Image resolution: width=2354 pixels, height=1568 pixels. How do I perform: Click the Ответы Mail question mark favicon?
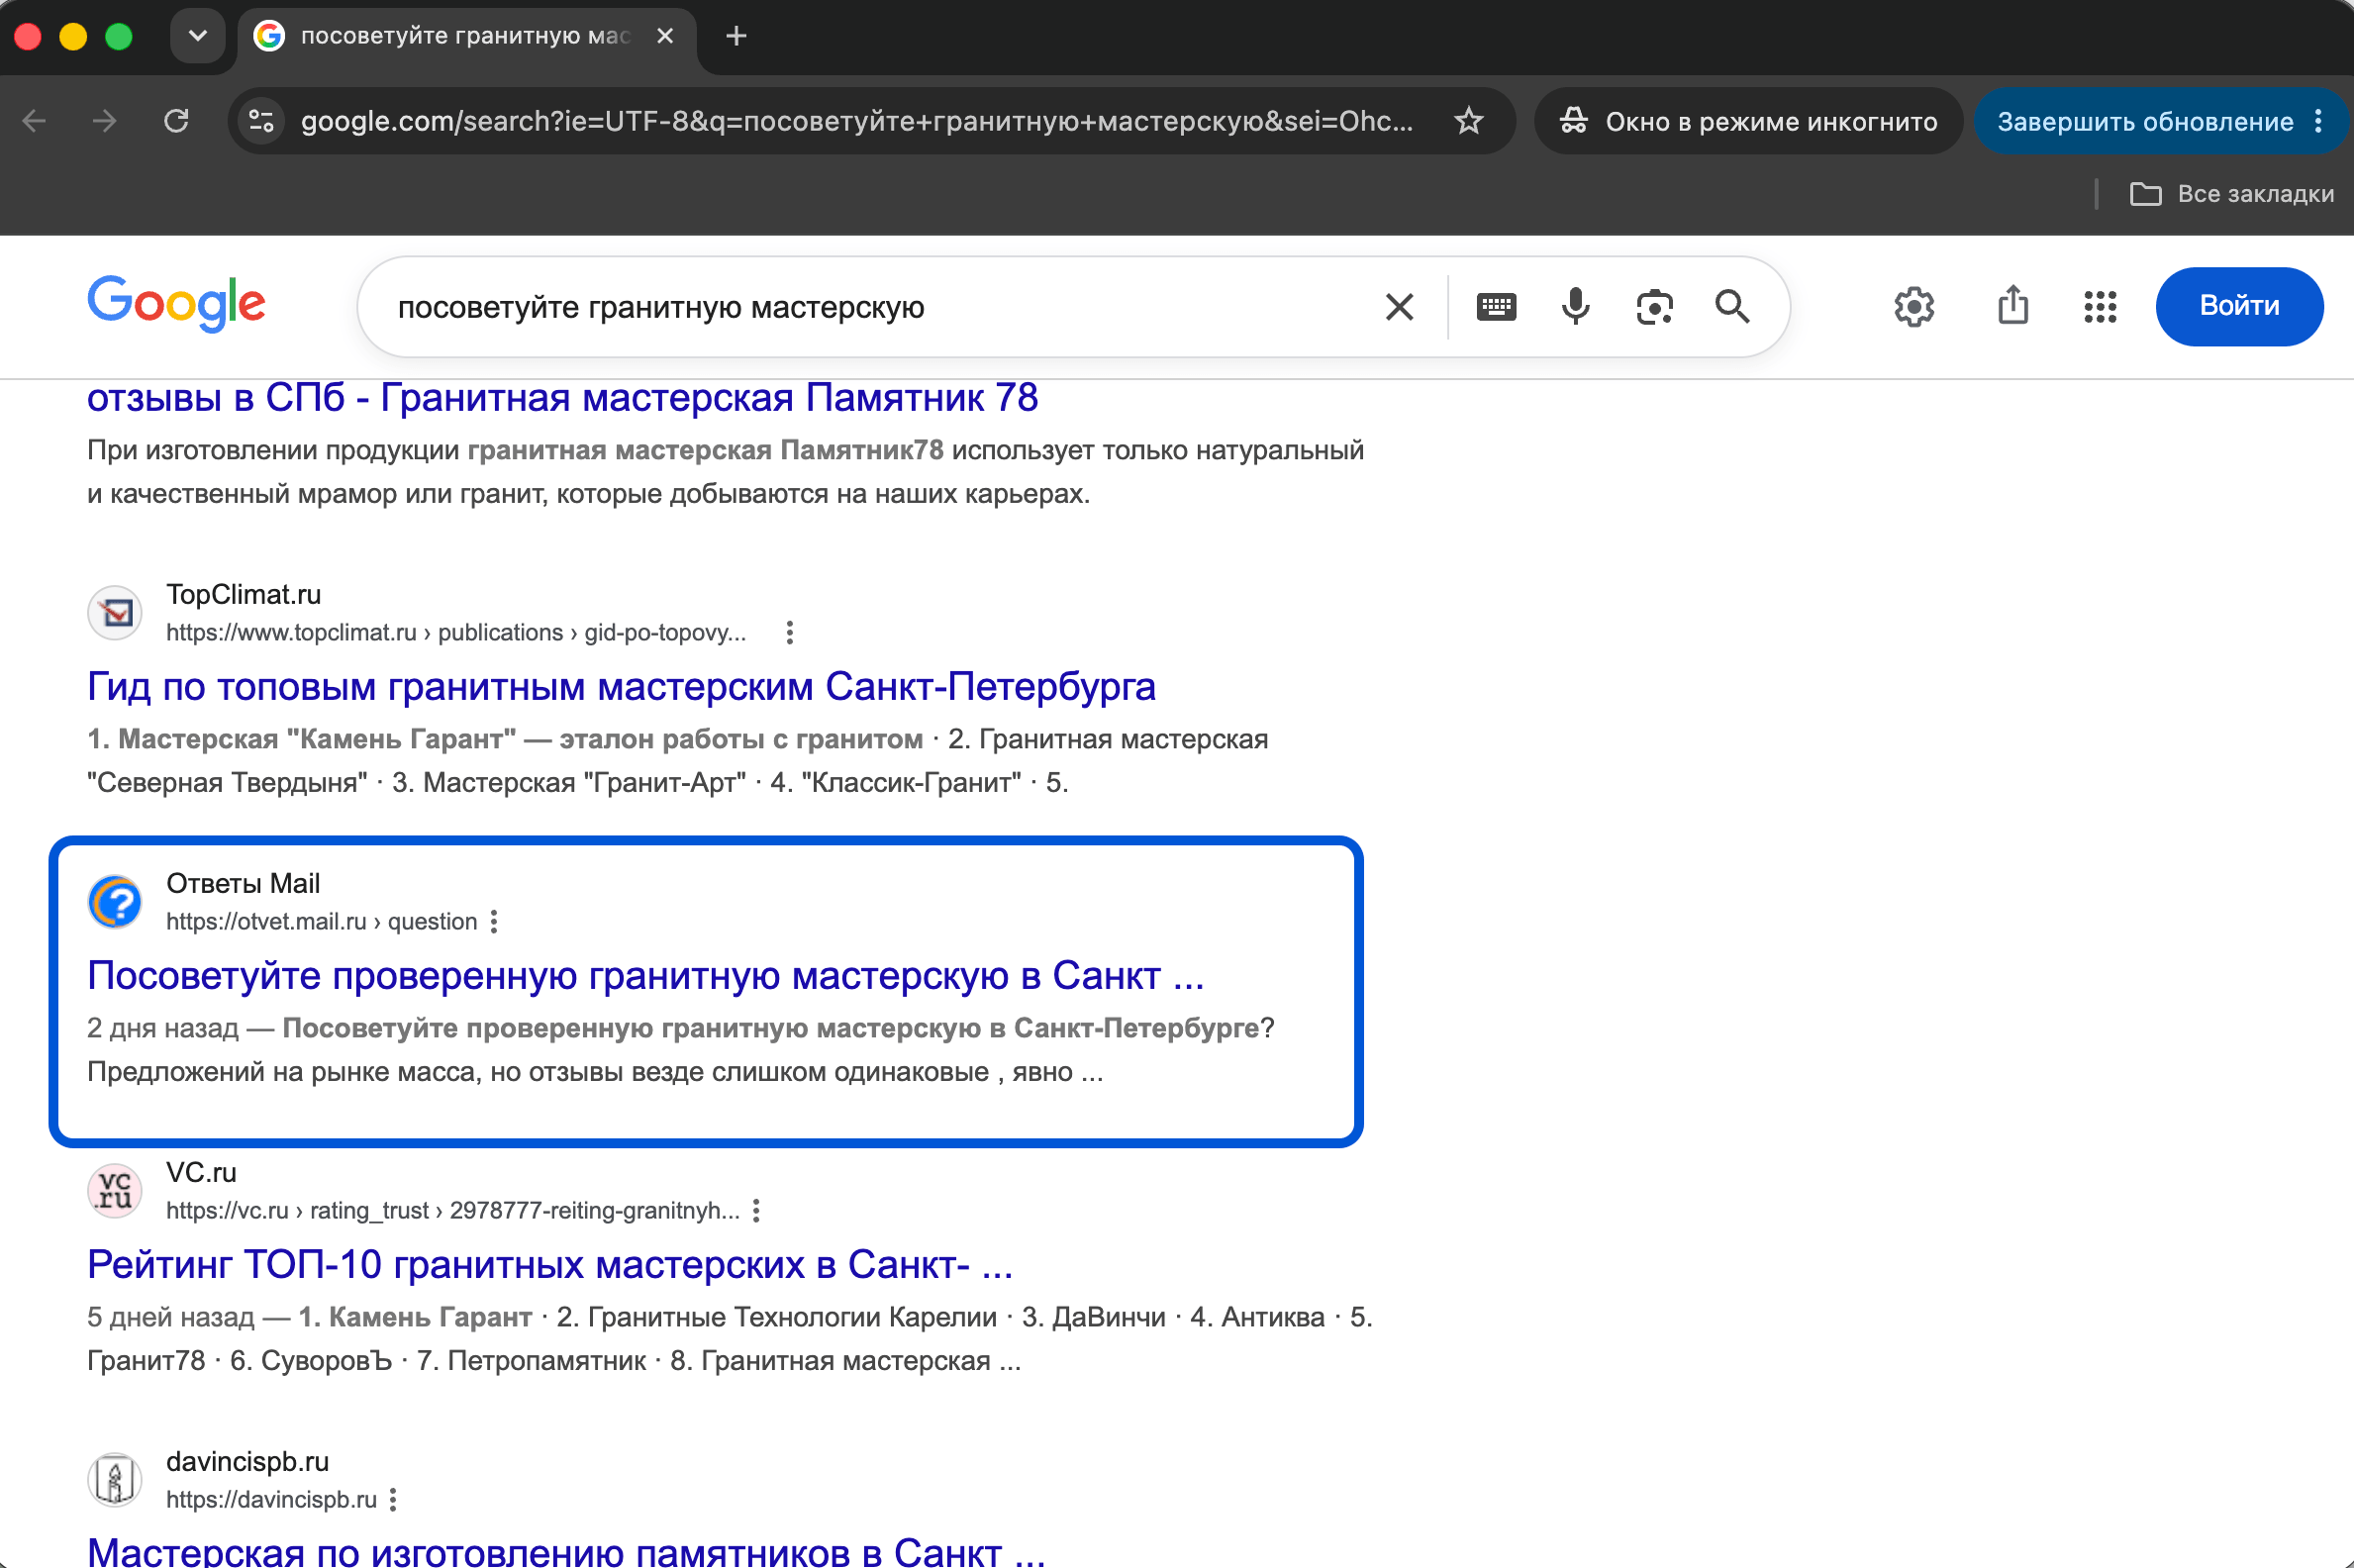click(115, 901)
